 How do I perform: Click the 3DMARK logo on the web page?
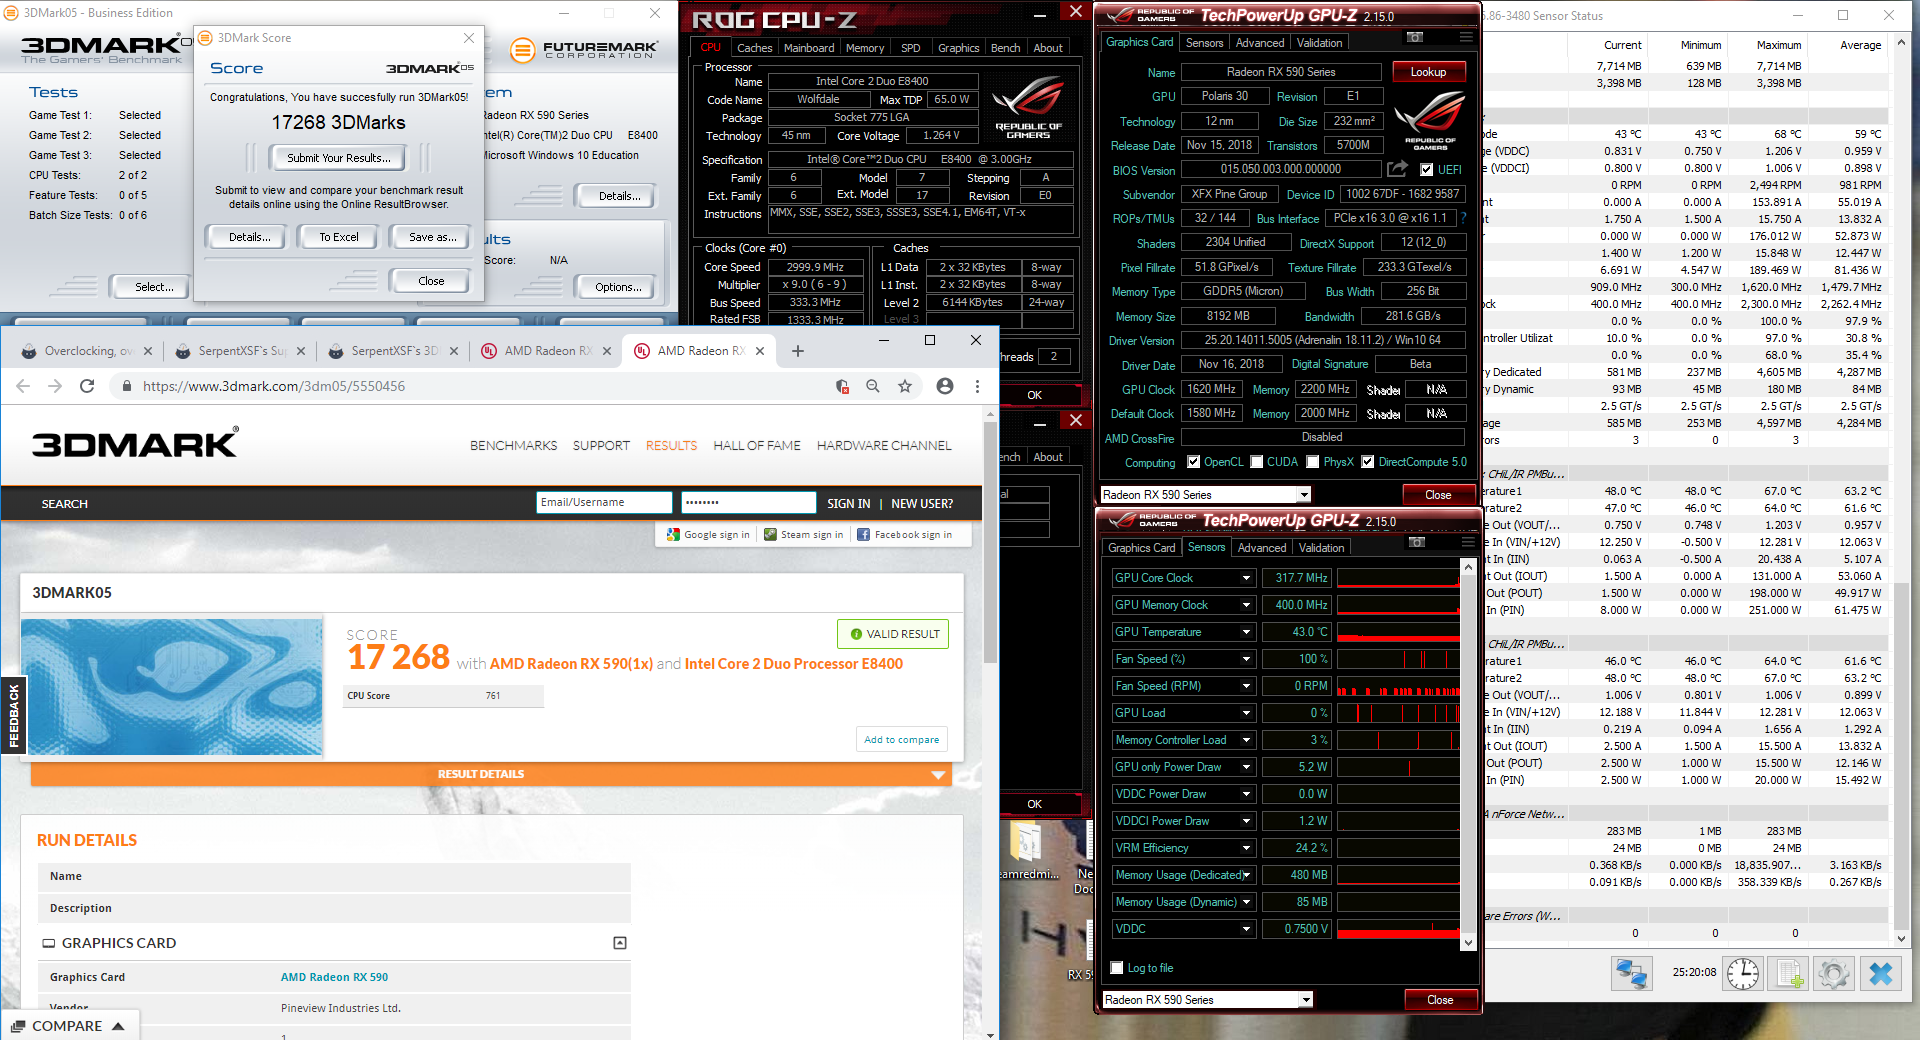[135, 443]
